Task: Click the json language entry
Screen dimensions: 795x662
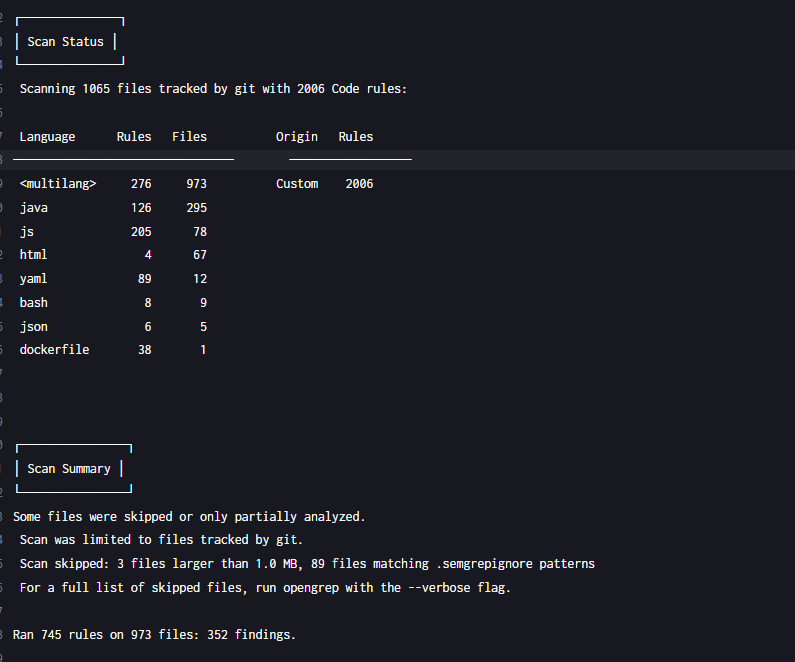Action: pos(34,327)
